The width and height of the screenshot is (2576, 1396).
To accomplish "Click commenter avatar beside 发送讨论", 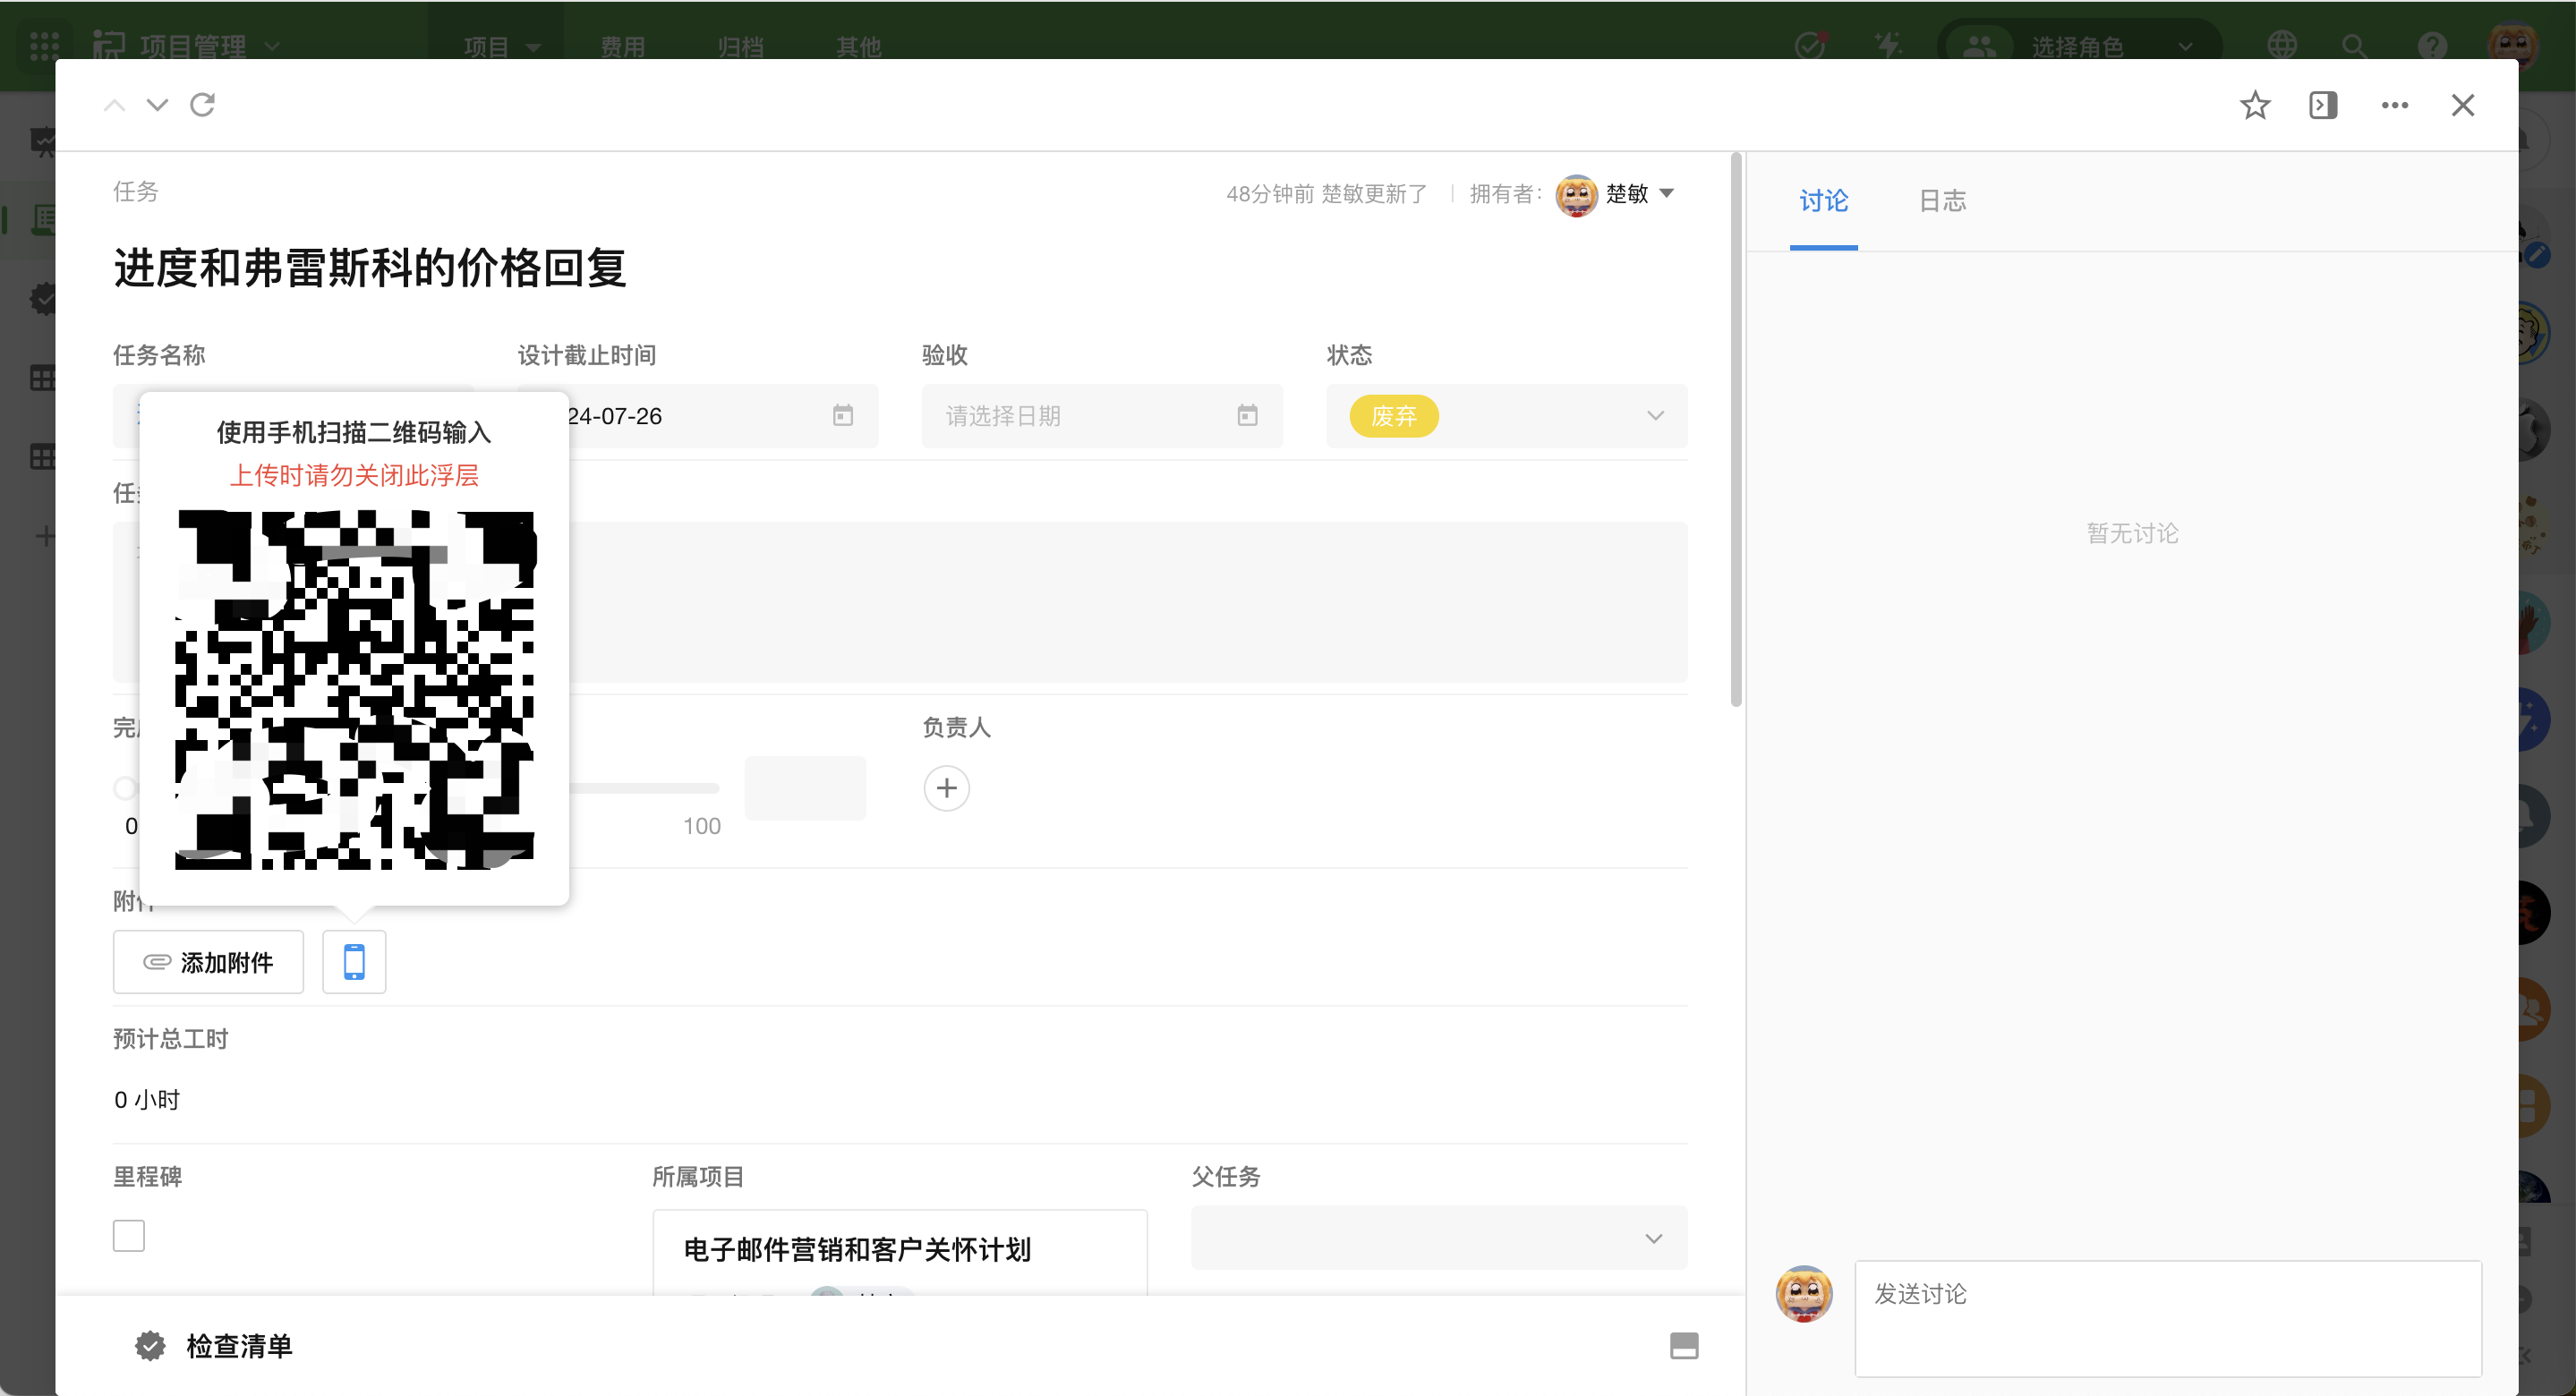I will point(1804,1294).
